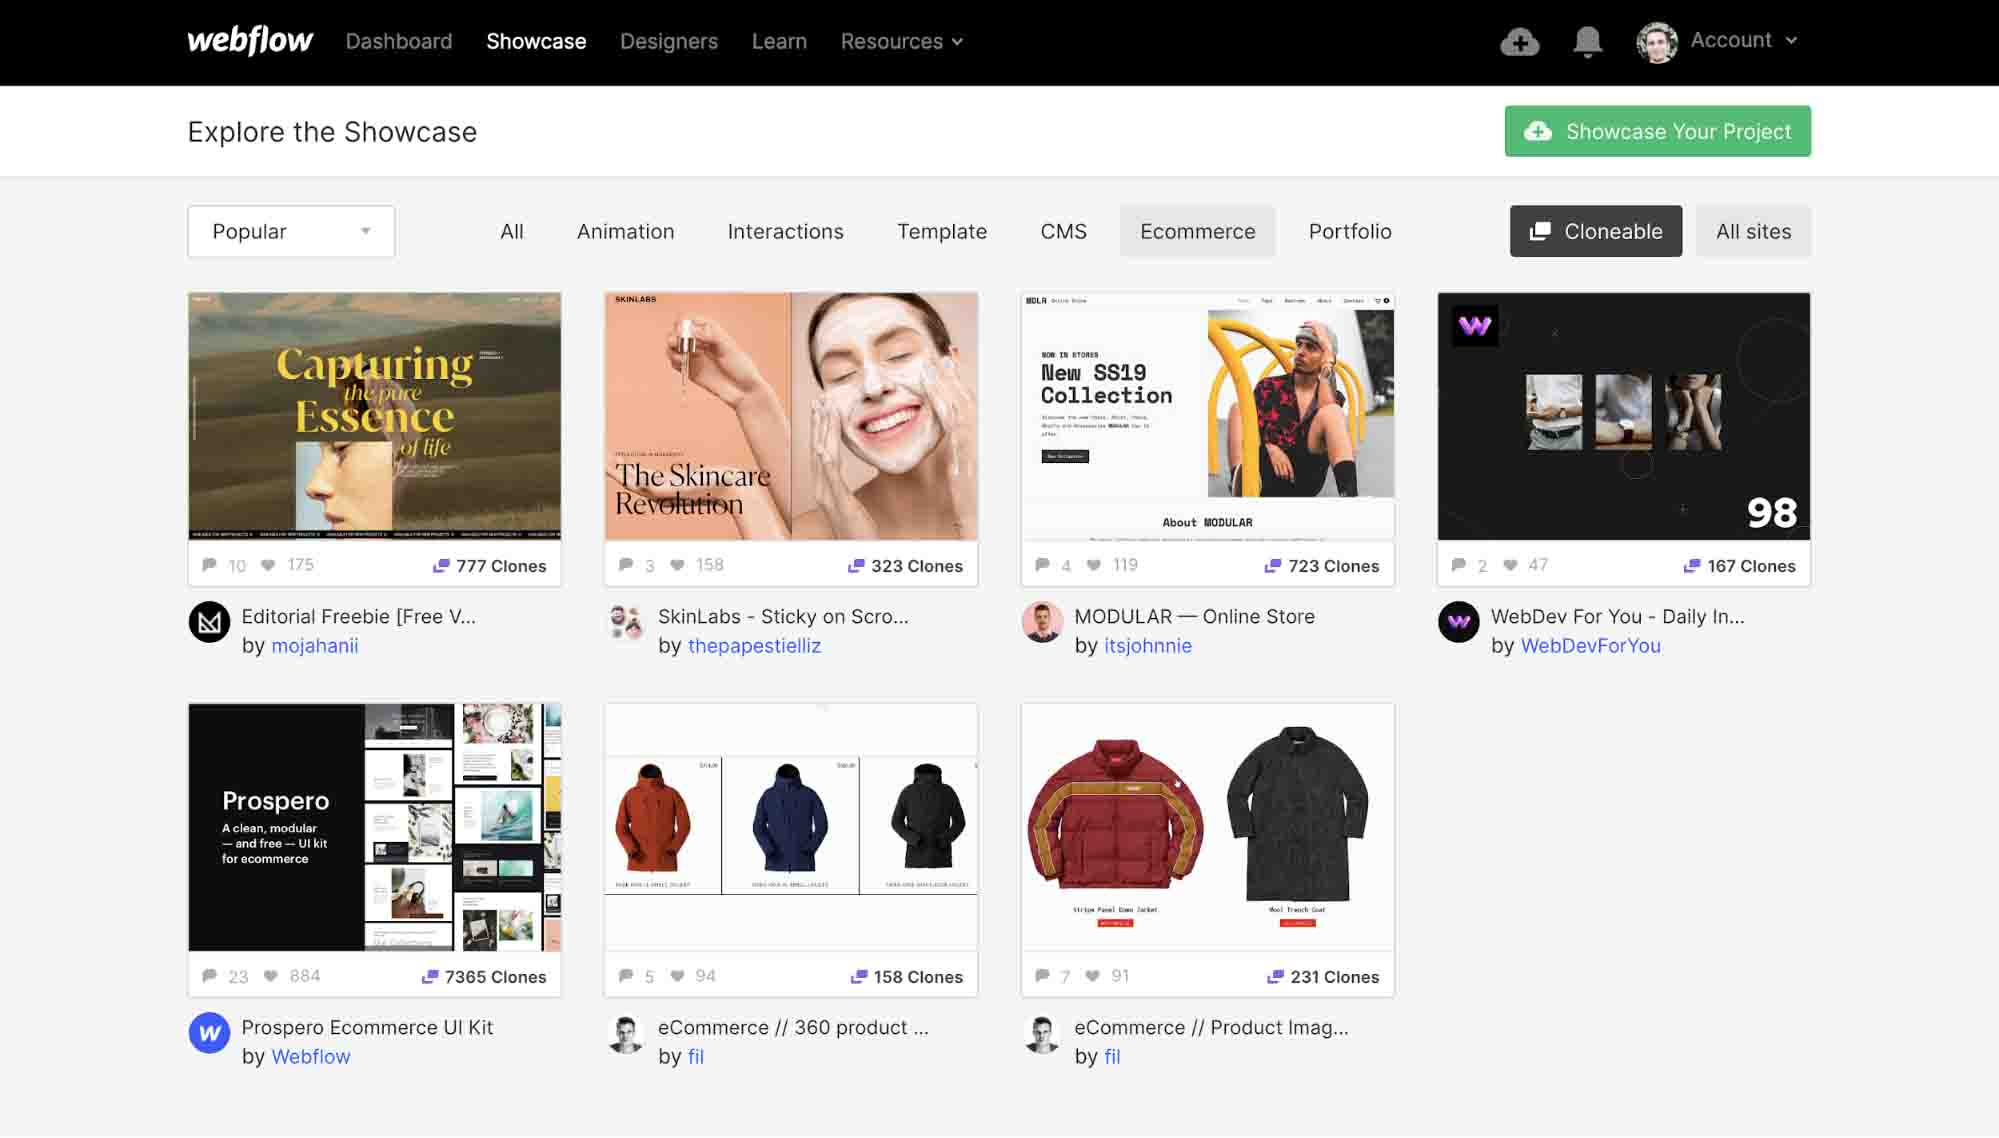This screenshot has width=1999, height=1138.
Task: Click the Webflow logo in navbar
Action: click(x=250, y=40)
